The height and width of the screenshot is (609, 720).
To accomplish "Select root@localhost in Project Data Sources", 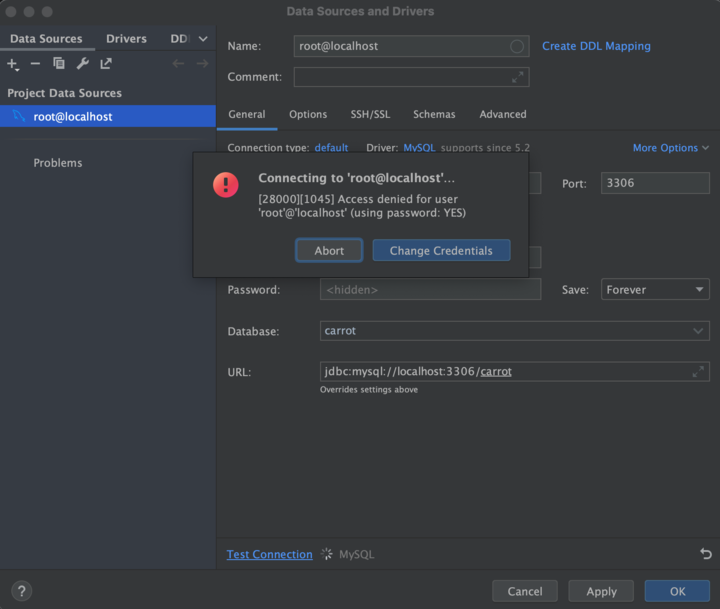I will click(108, 116).
